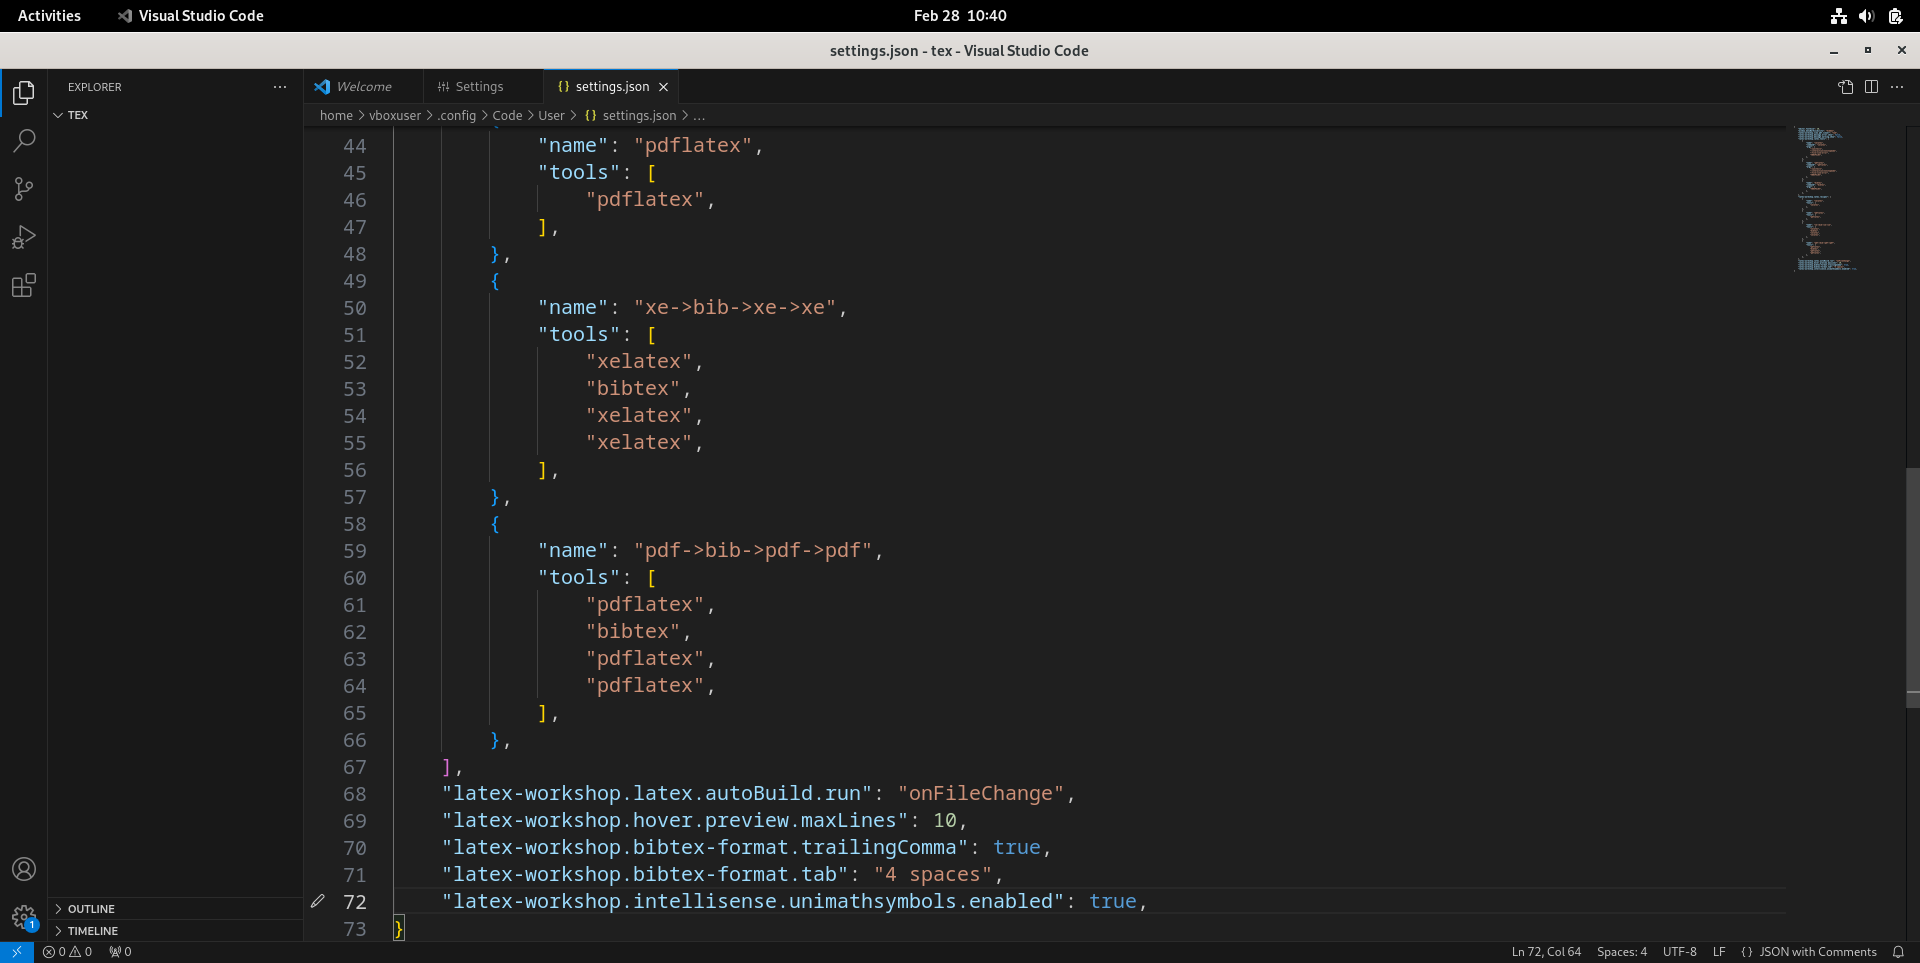Close the settings.json tab
This screenshot has height=963, width=1920.
[663, 87]
